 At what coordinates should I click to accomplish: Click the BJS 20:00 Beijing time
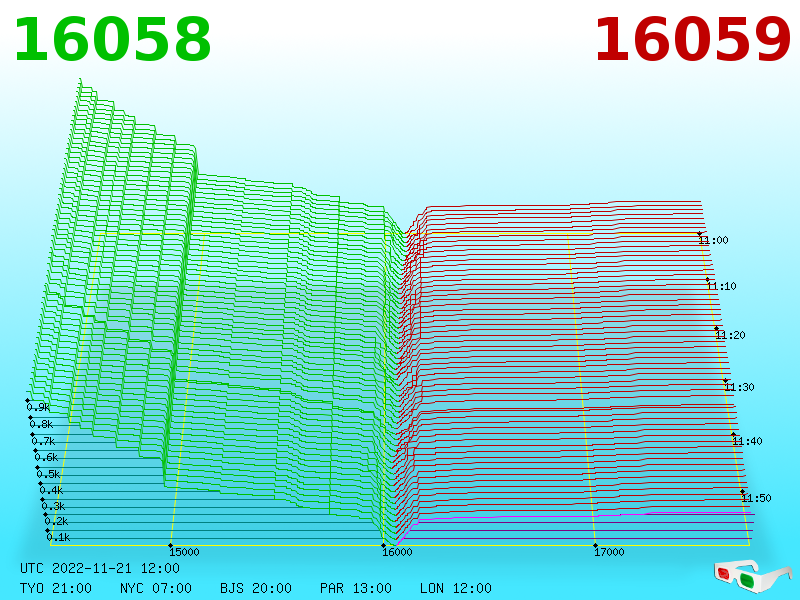click(256, 588)
